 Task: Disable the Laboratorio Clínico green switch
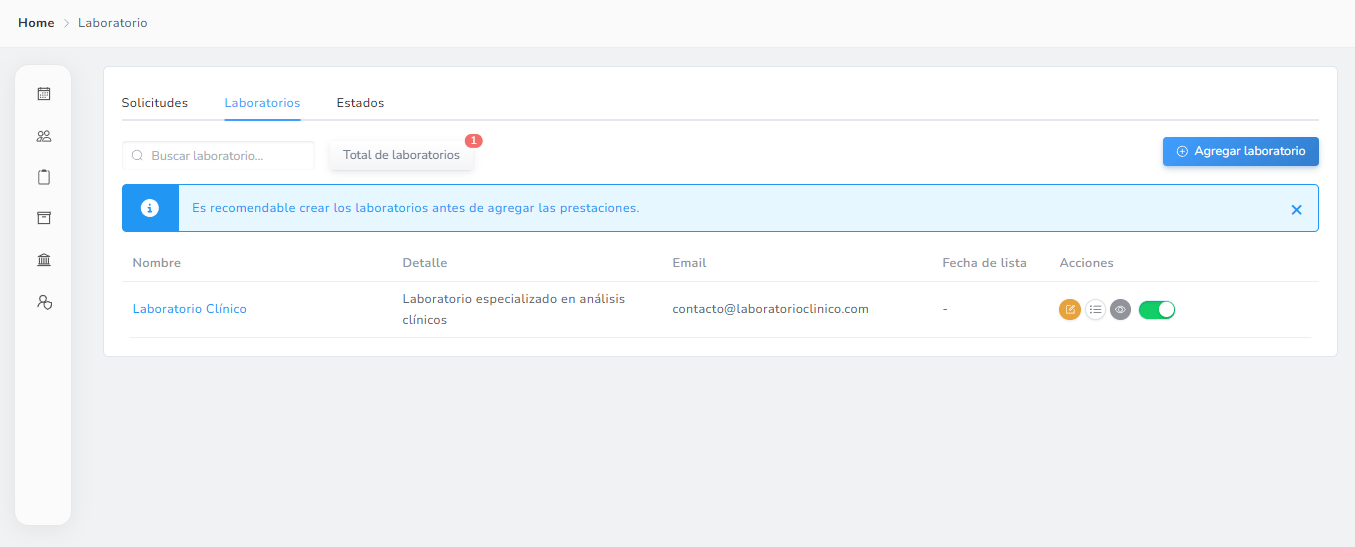(x=1157, y=310)
